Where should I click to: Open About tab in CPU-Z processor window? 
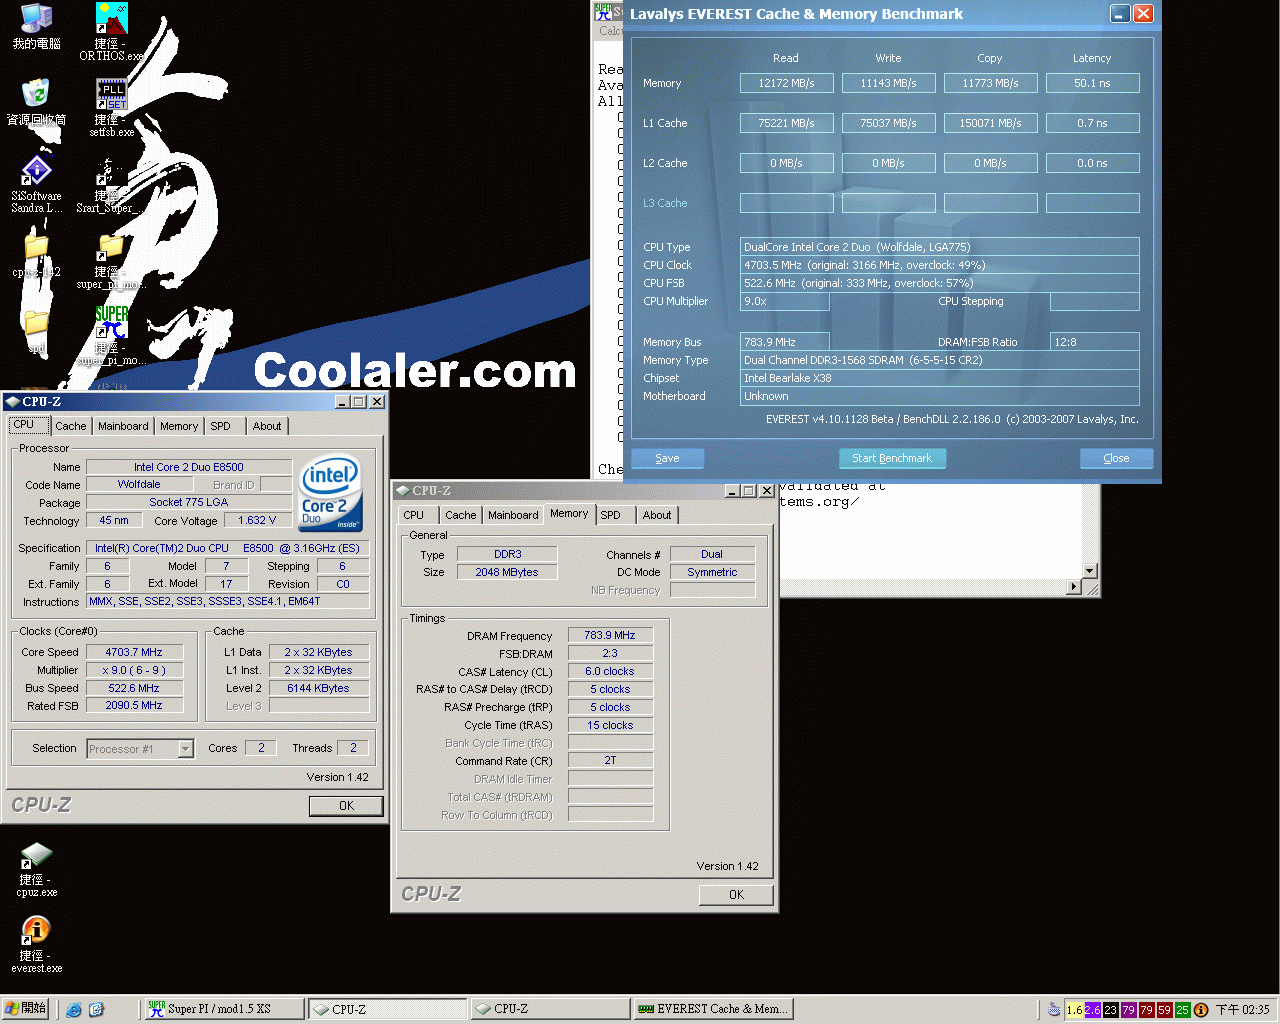(267, 426)
